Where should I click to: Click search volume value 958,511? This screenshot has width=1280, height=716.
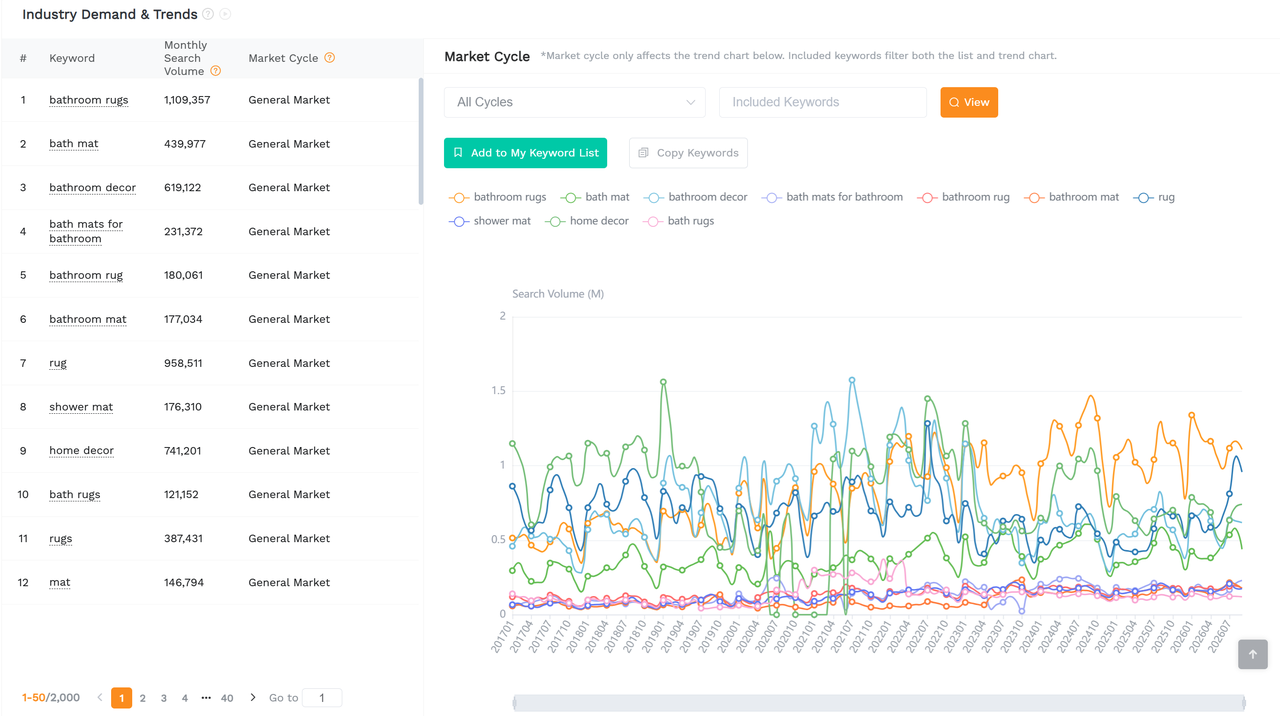coord(183,363)
